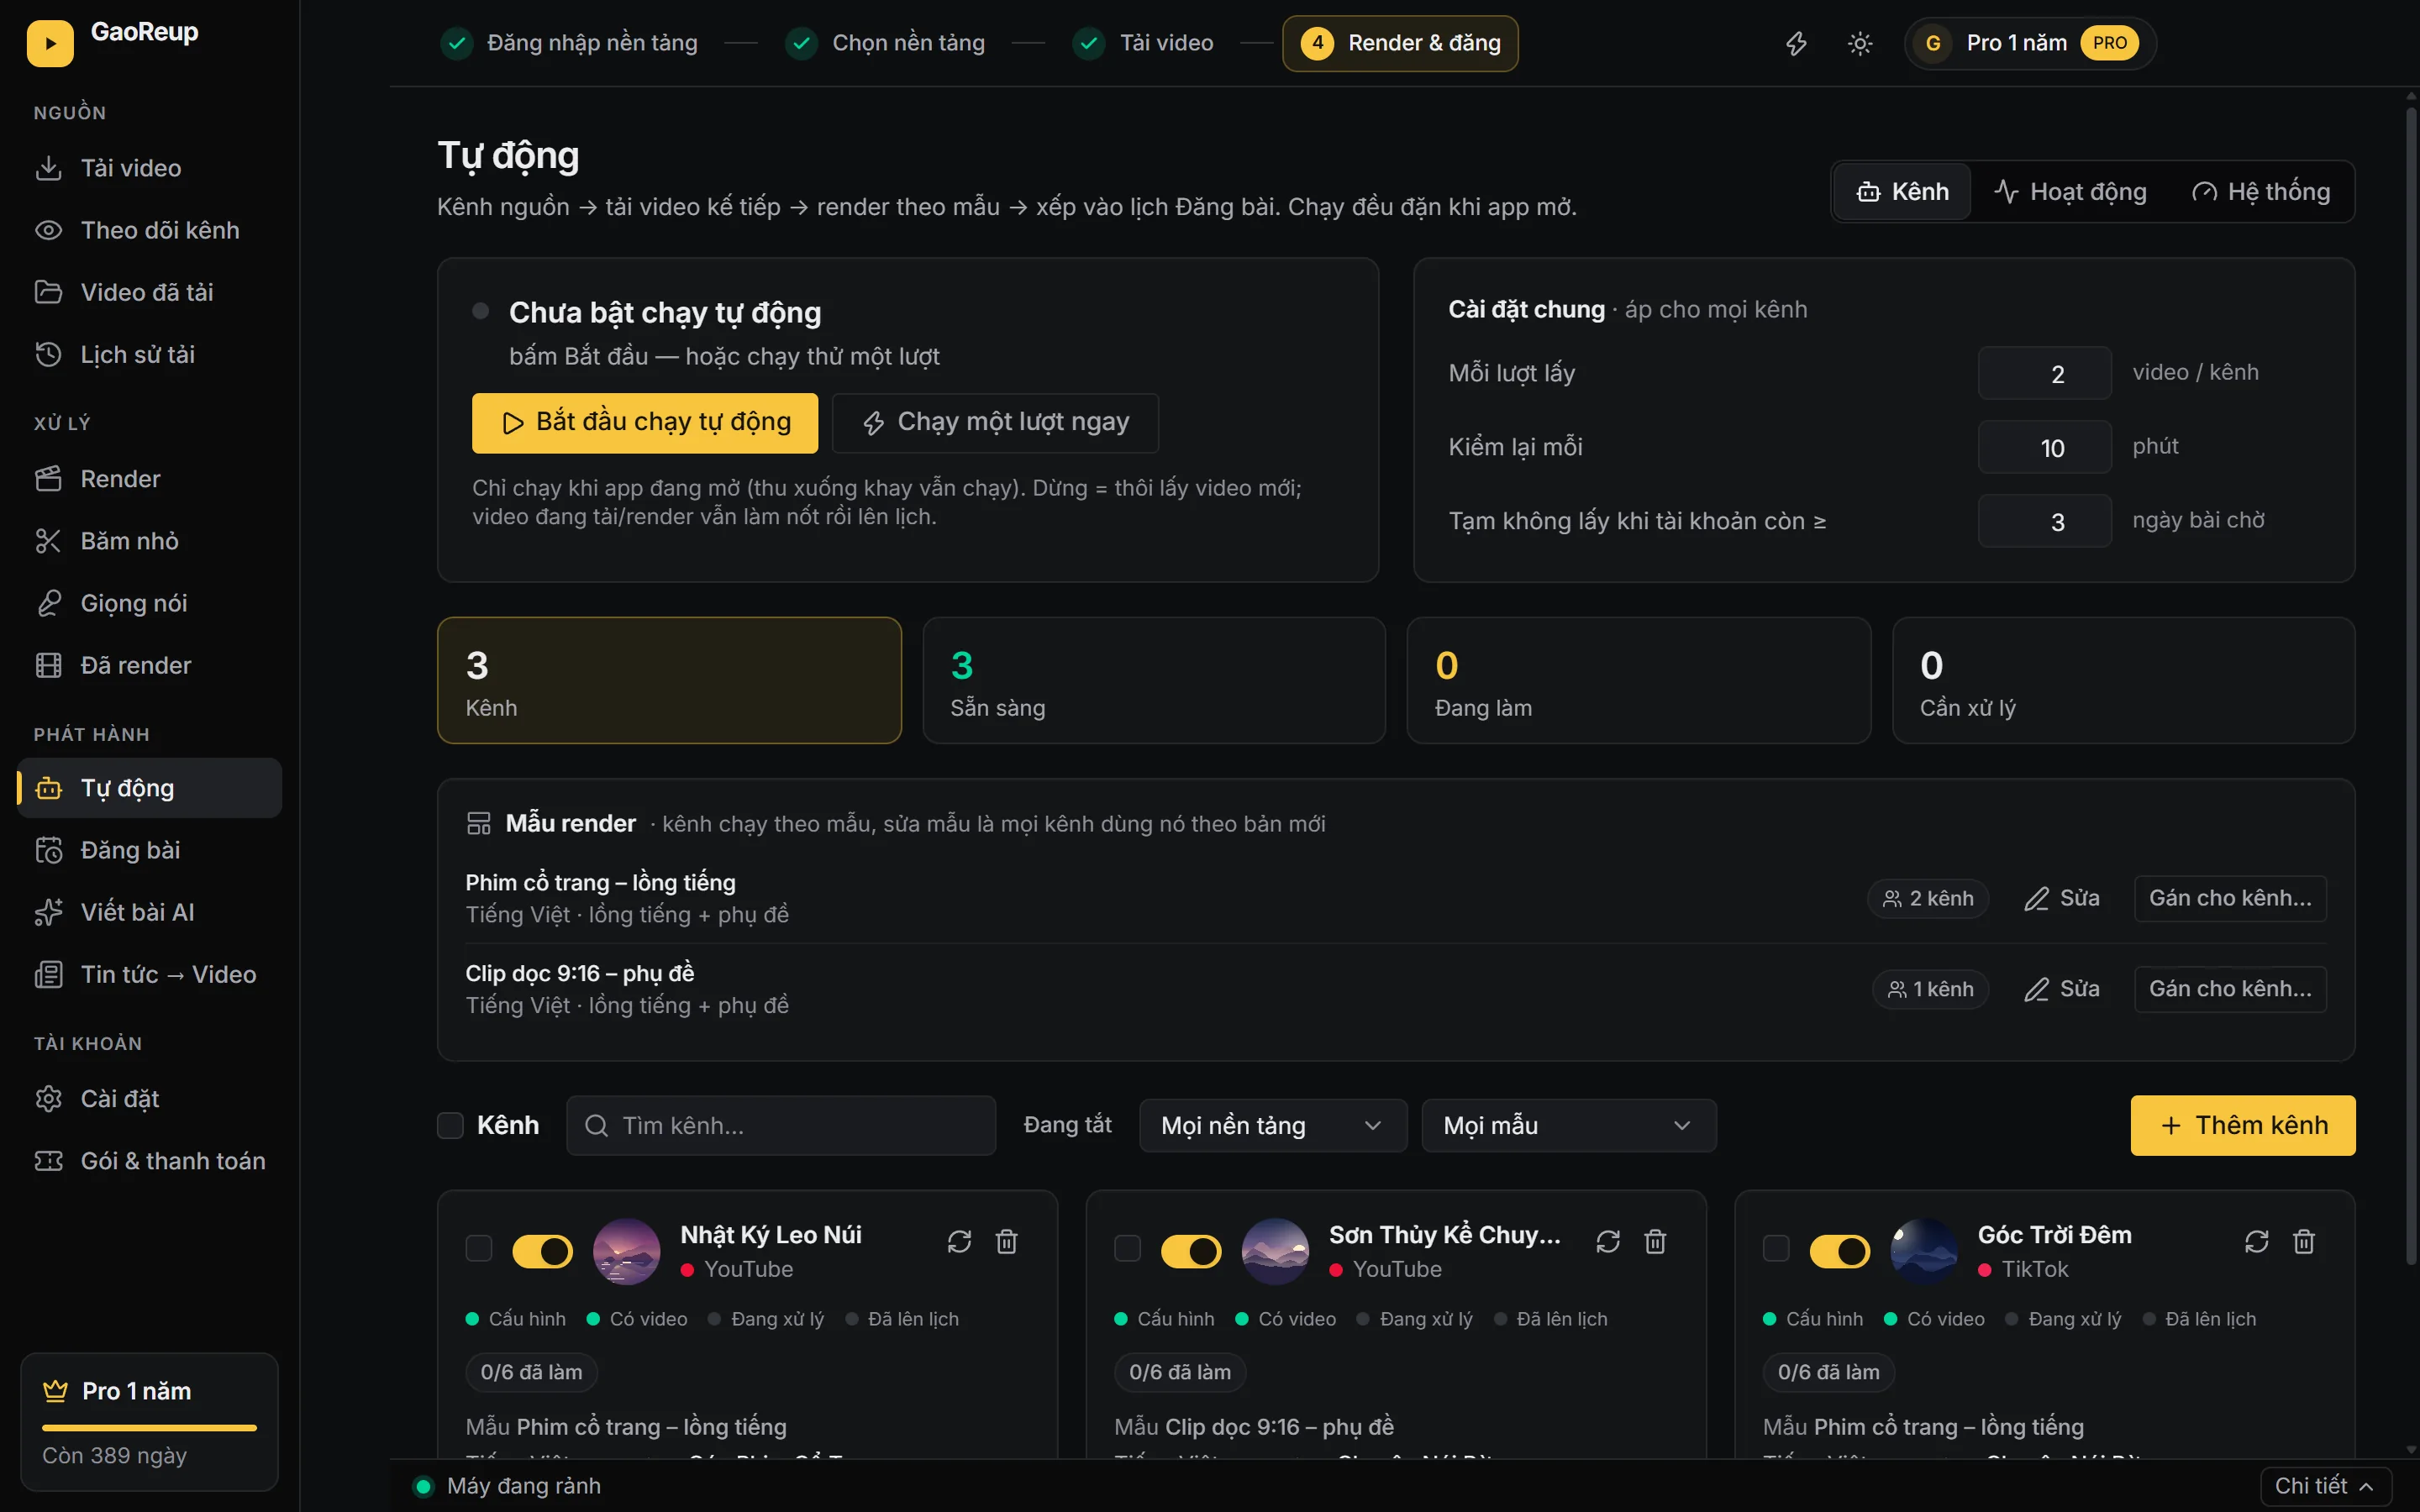Refresh the Góc Trời Đêm channel
The width and height of the screenshot is (2420, 1512).
(2257, 1241)
